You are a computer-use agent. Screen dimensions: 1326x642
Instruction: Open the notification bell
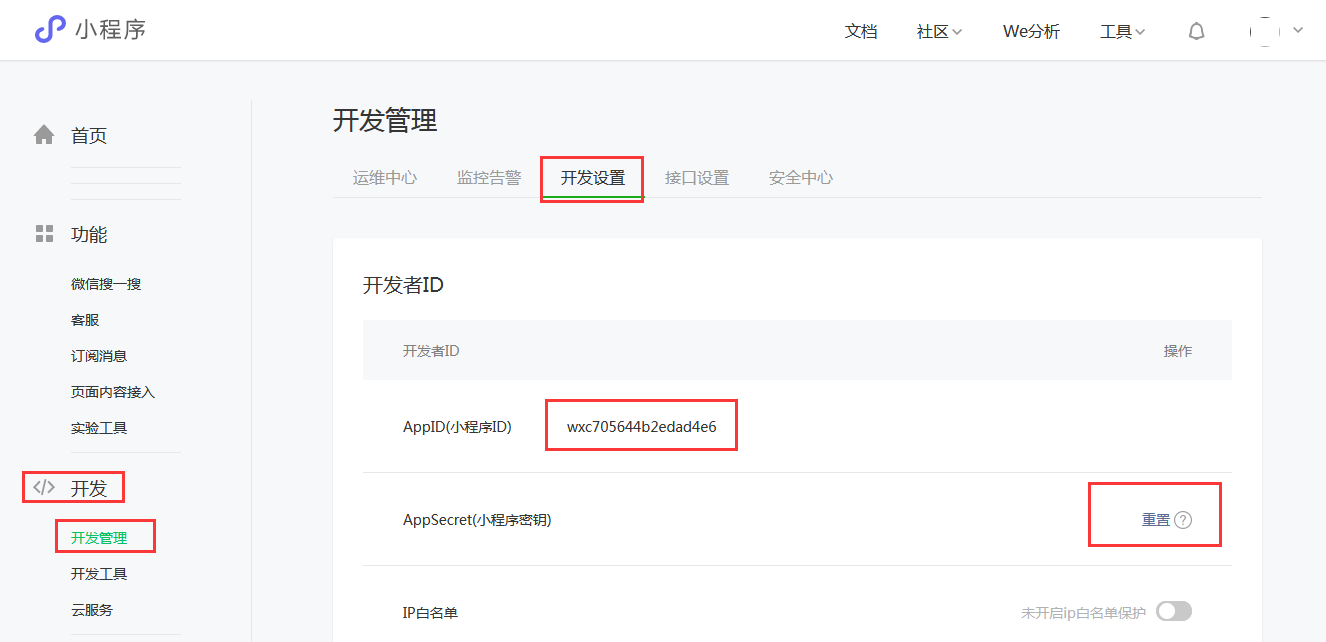[1196, 32]
